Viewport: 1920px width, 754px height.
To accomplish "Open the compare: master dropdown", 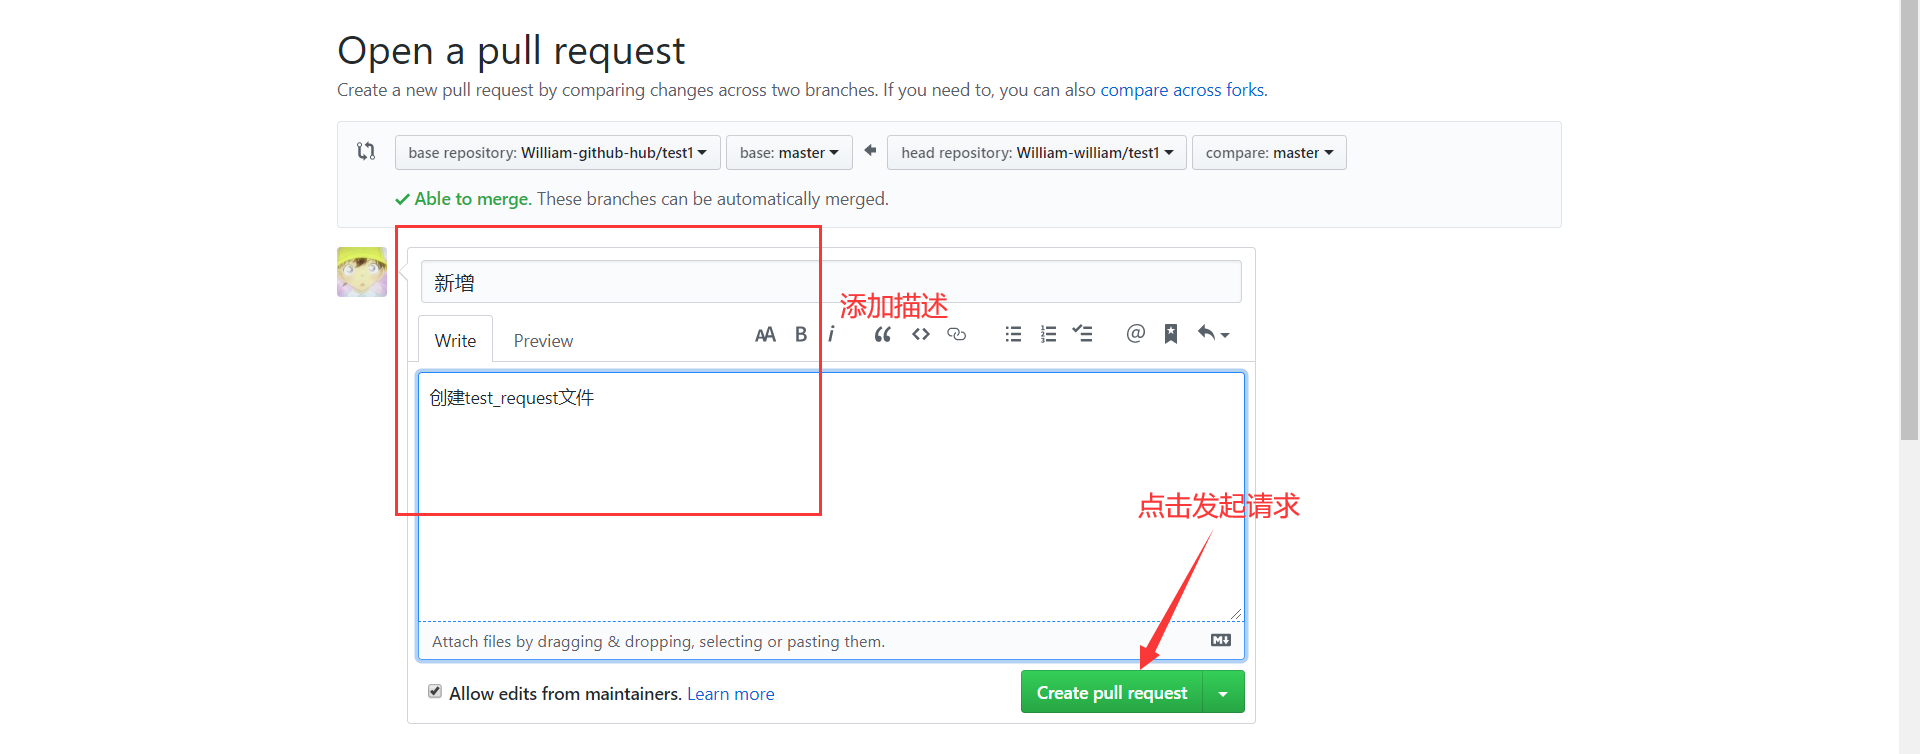I will (1269, 152).
